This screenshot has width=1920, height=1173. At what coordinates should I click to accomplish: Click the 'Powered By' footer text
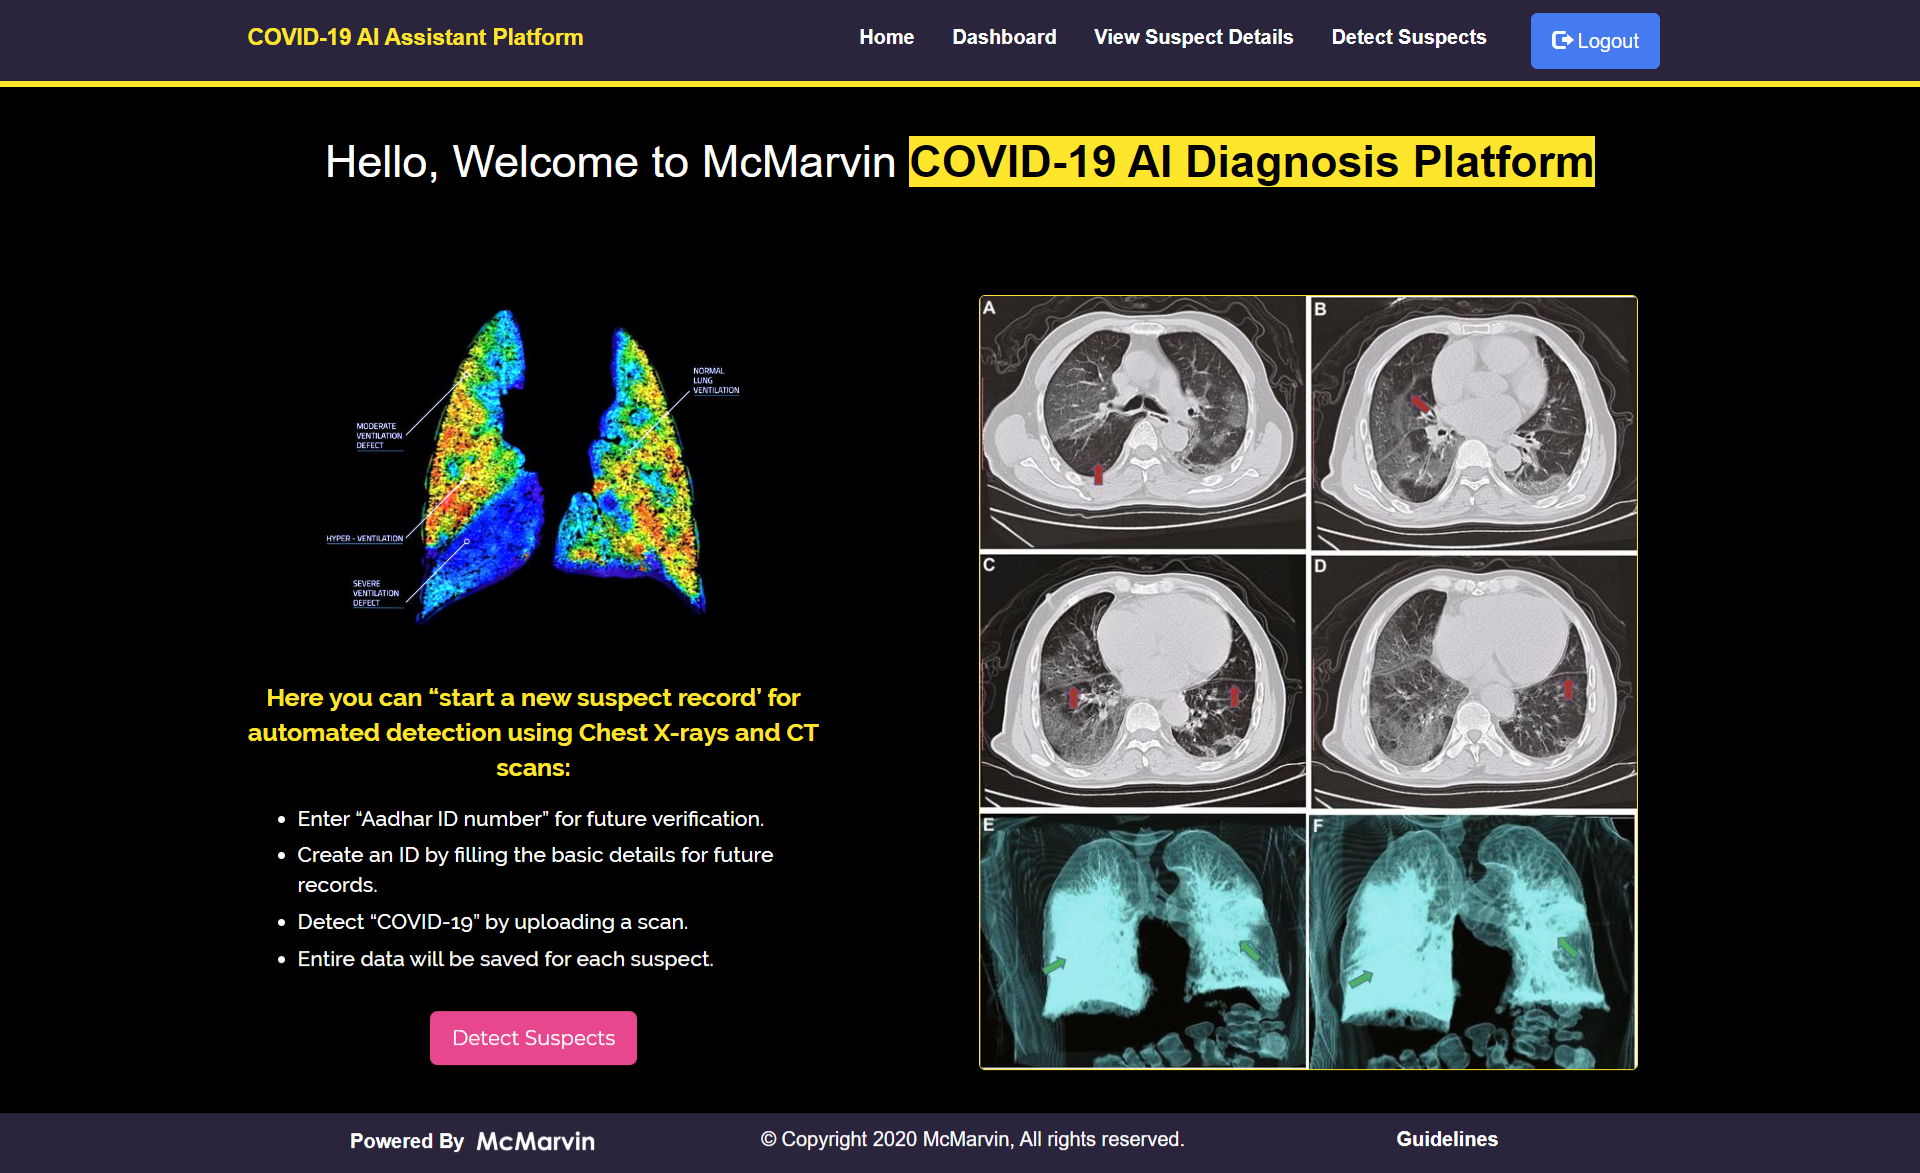tap(407, 1141)
